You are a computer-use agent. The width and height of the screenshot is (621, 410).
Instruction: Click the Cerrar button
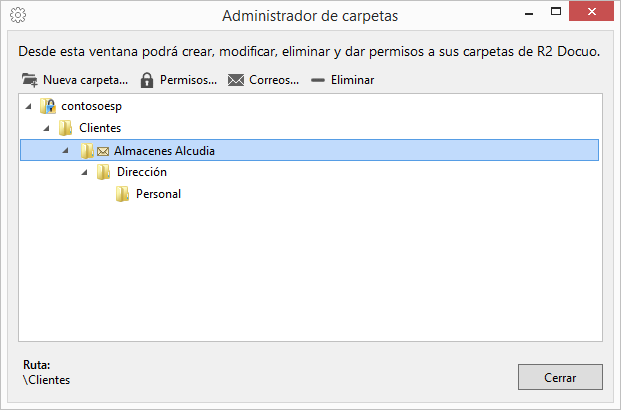(560, 377)
